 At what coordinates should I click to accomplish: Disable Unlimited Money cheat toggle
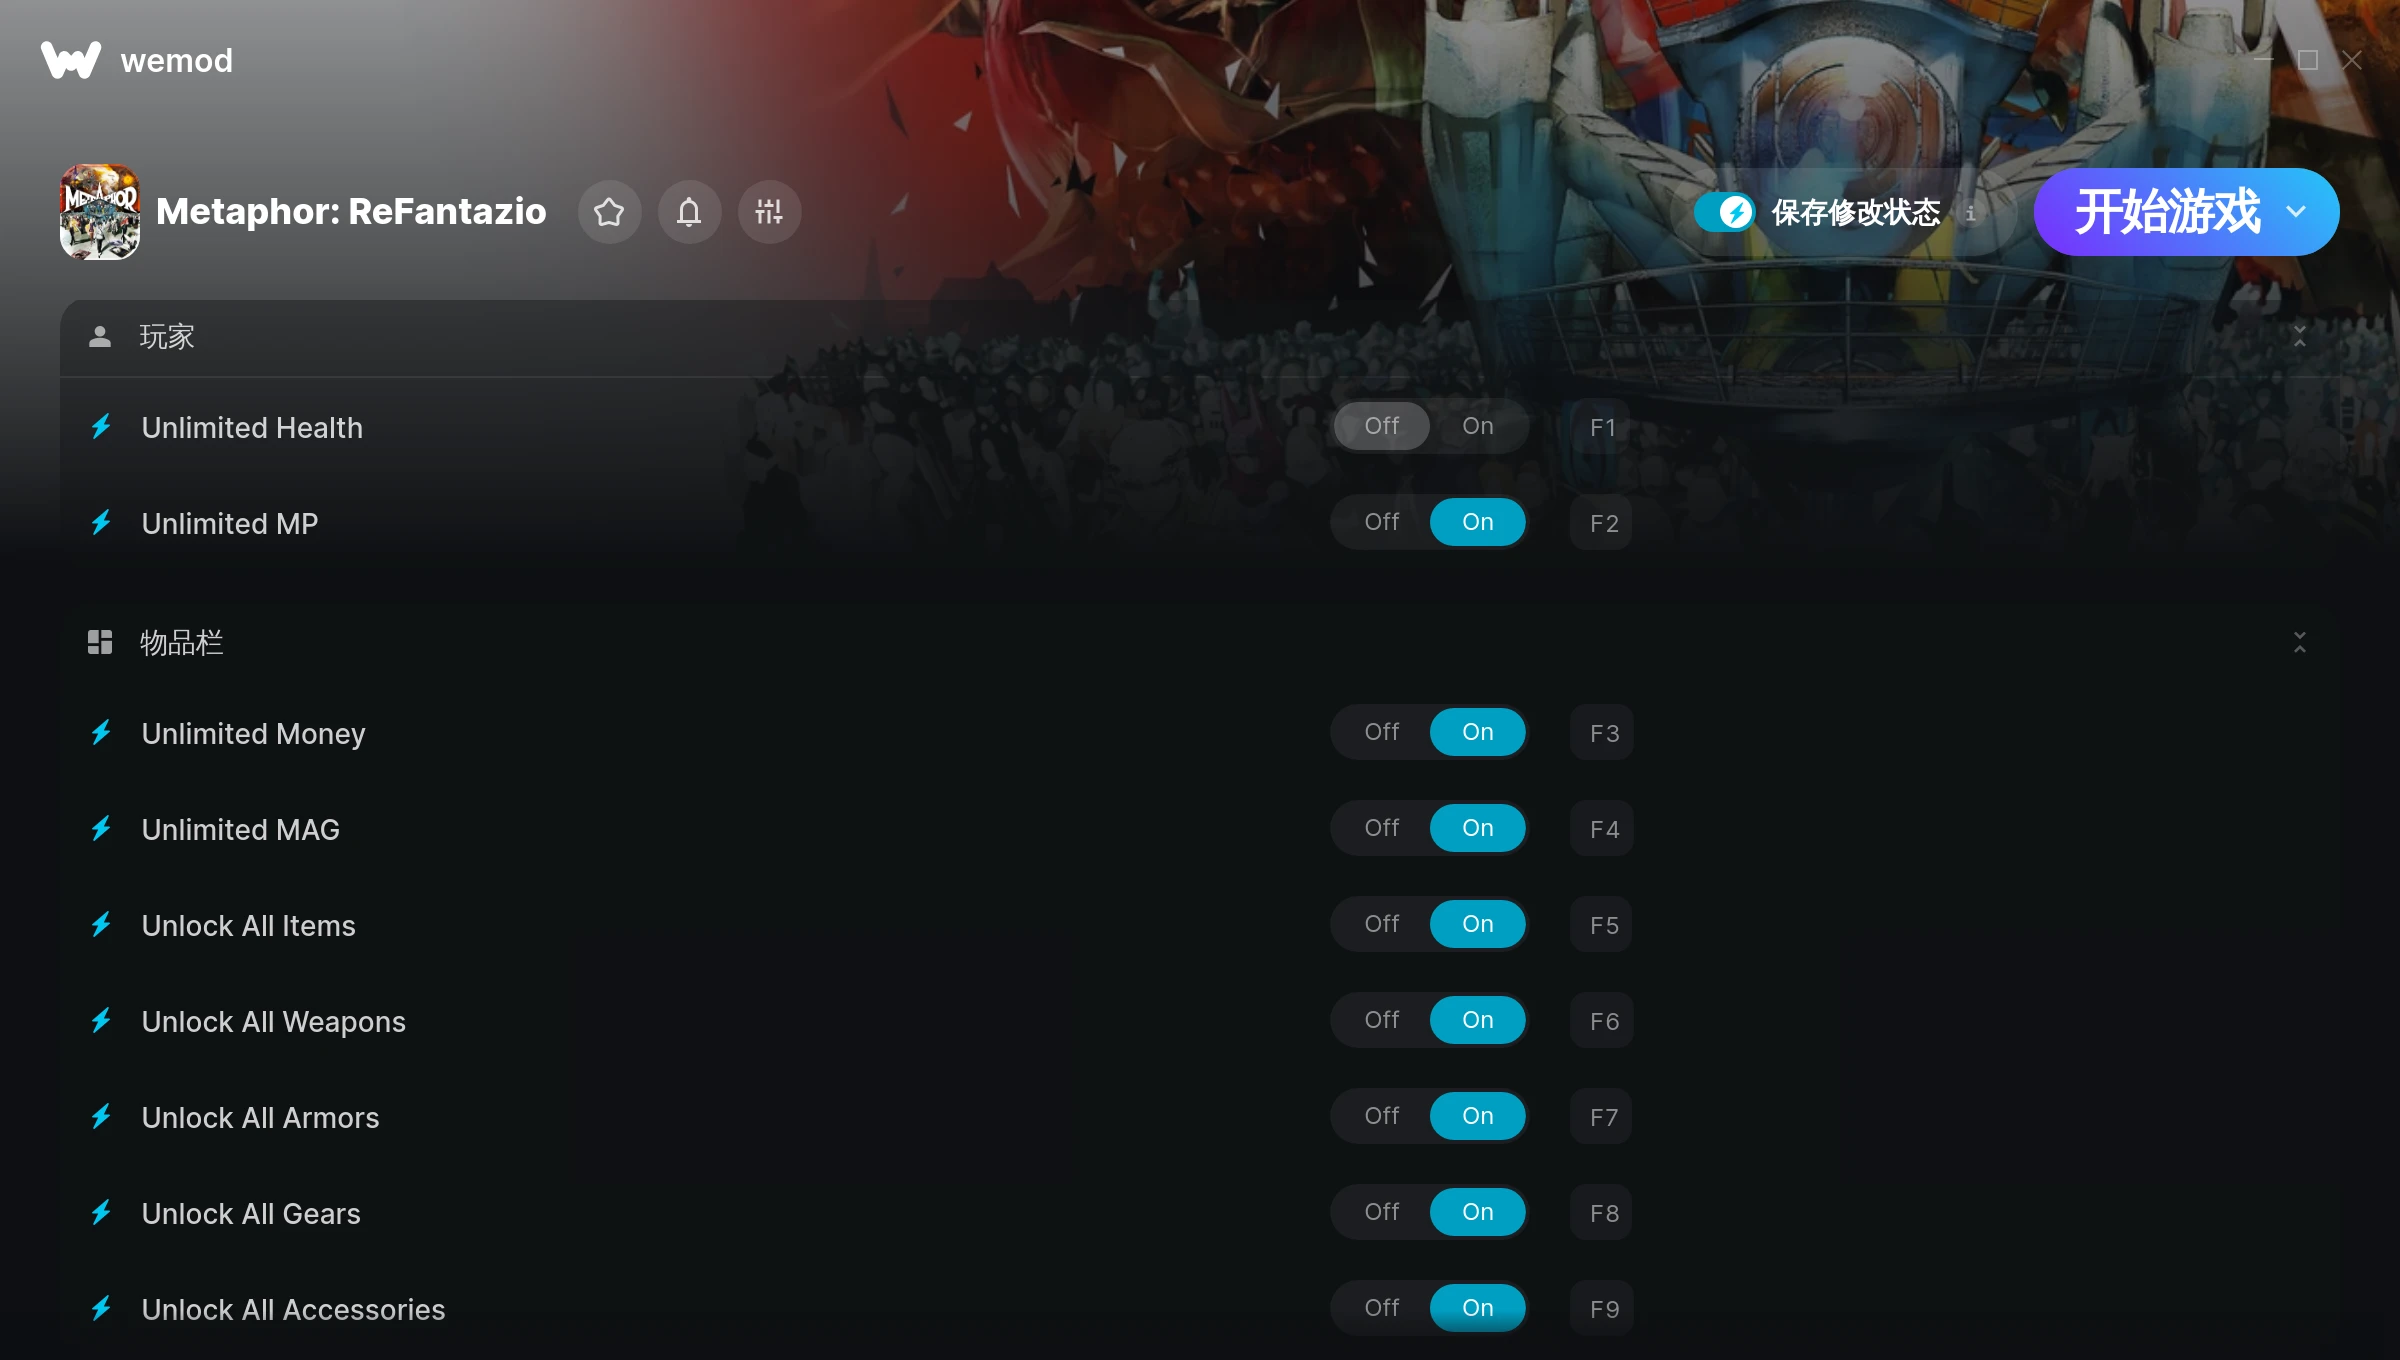1383,732
